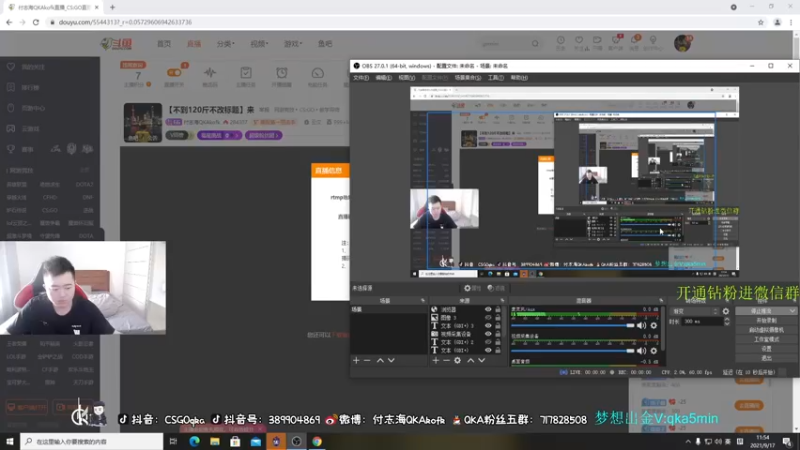Open transition properties gear next to 渐变
This screenshot has height=450, width=800.
click(726, 311)
